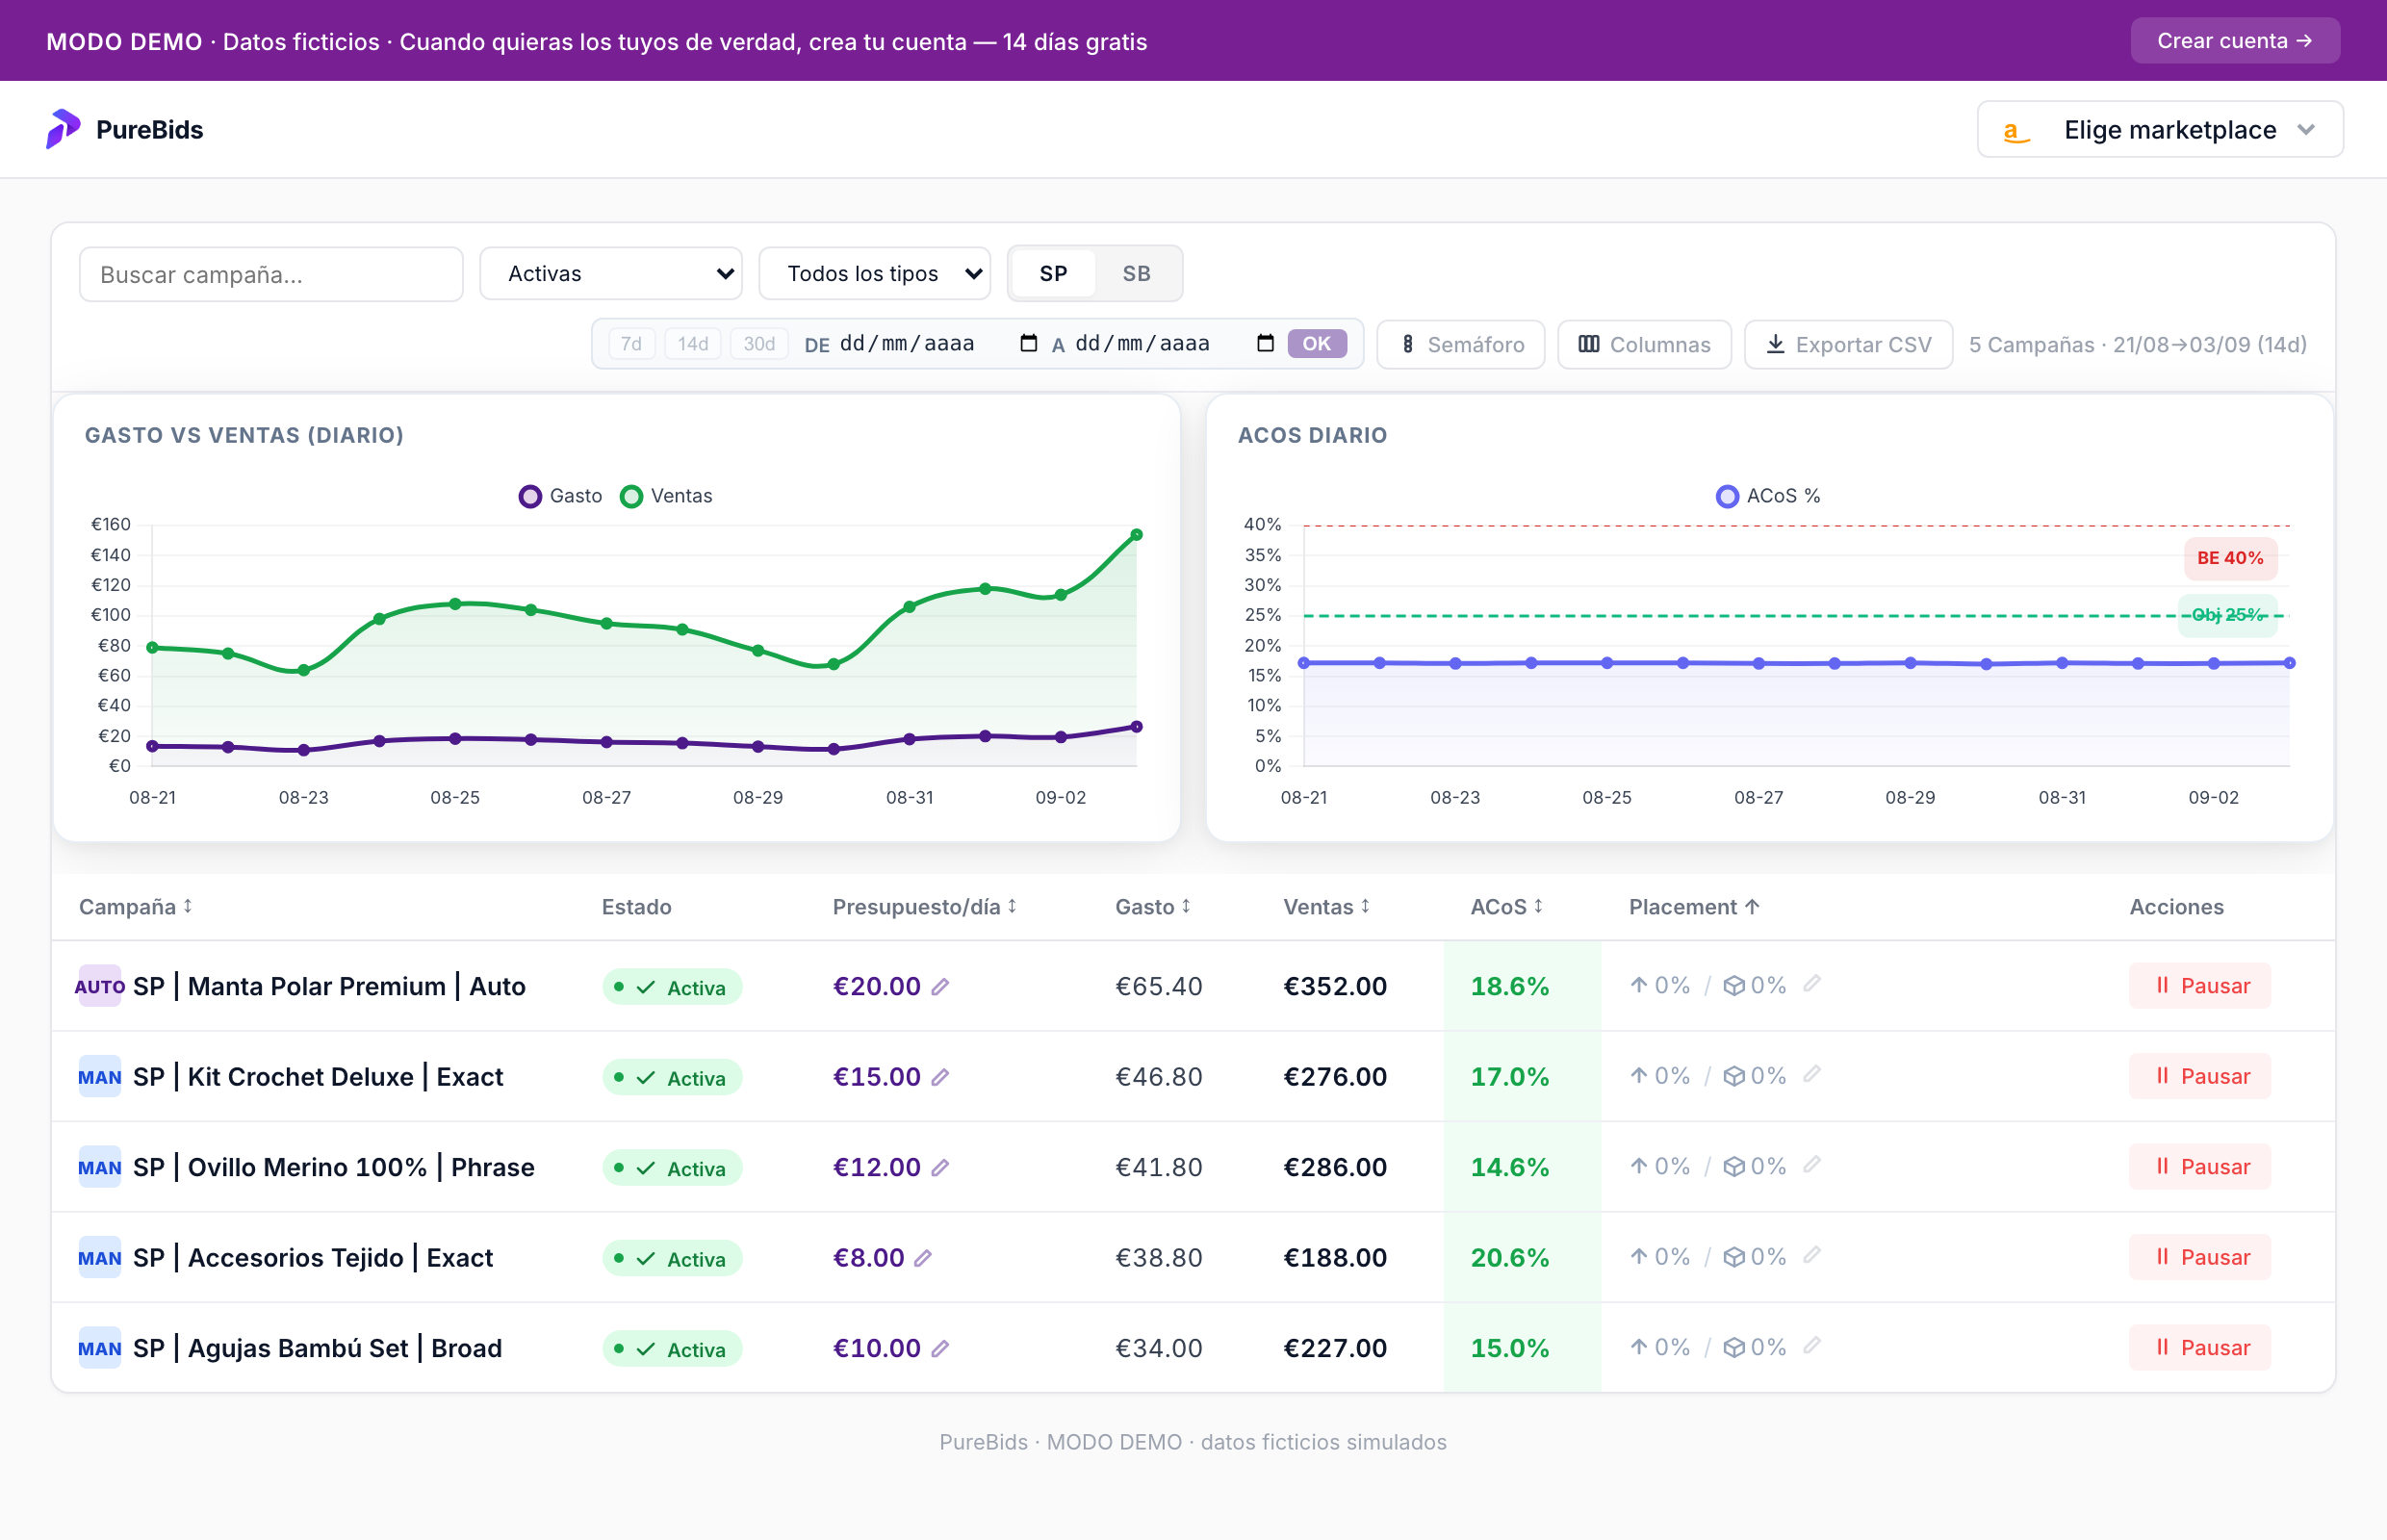This screenshot has height=1540, width=2387.
Task: Edit budget pencil for Ovillo Merino 100%
Action: click(940, 1168)
